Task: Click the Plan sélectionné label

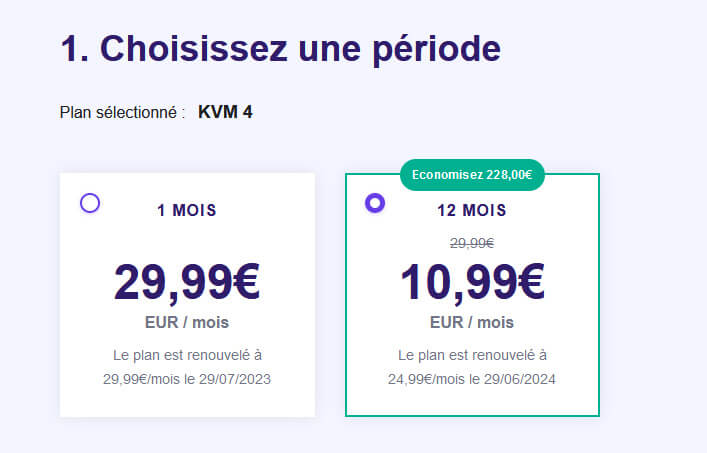Action: coord(122,113)
